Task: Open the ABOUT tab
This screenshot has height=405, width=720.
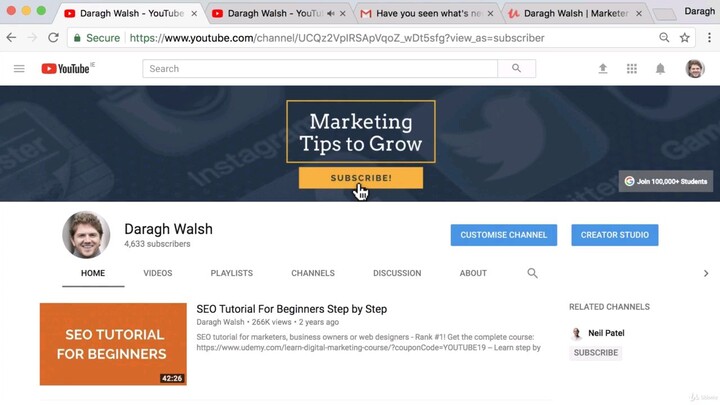Action: [x=473, y=273]
